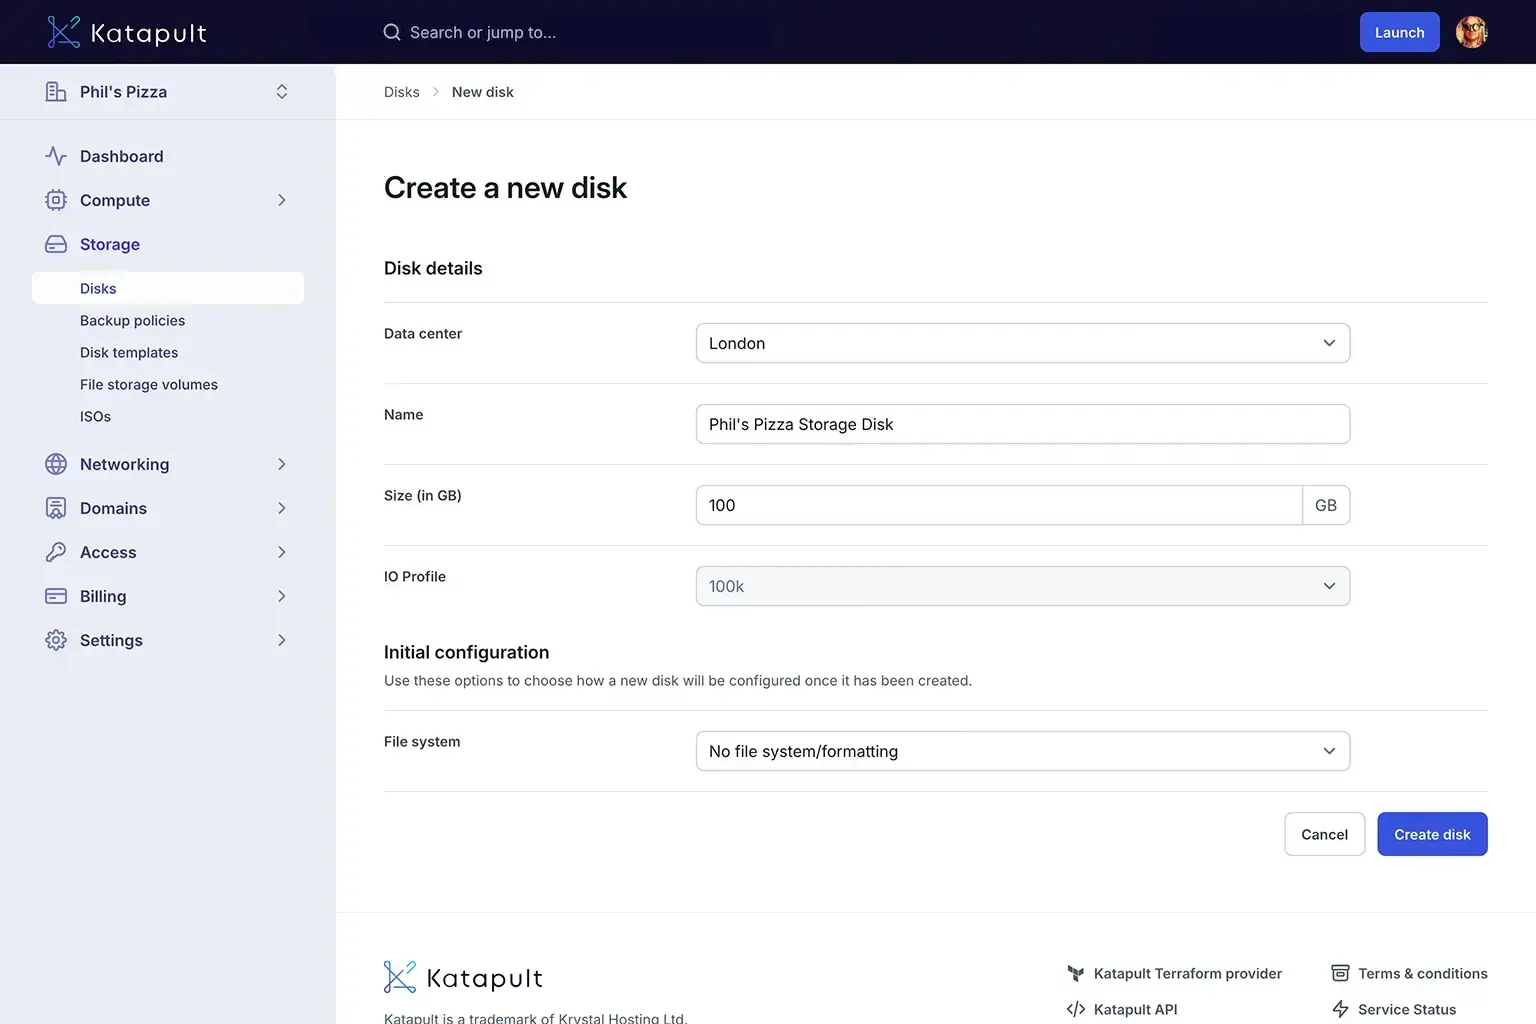
Task: Click the Storage drive icon
Action: pyautogui.click(x=55, y=244)
